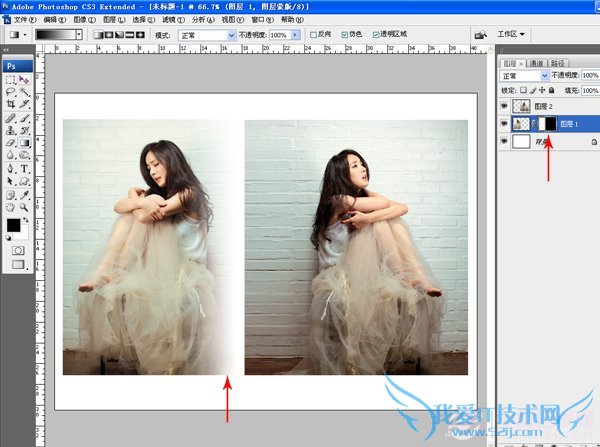
Task: Select the Move tool
Action: tap(24, 78)
